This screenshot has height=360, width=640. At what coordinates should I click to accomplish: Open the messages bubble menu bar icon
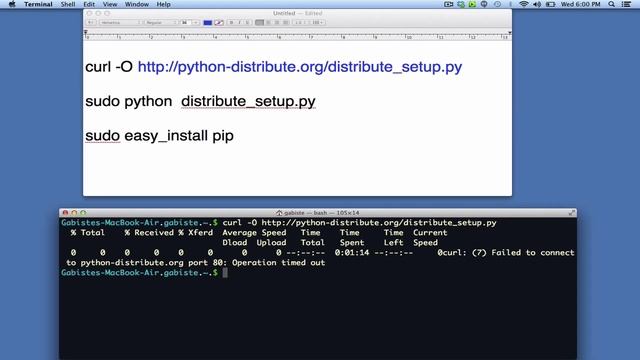point(484,4)
